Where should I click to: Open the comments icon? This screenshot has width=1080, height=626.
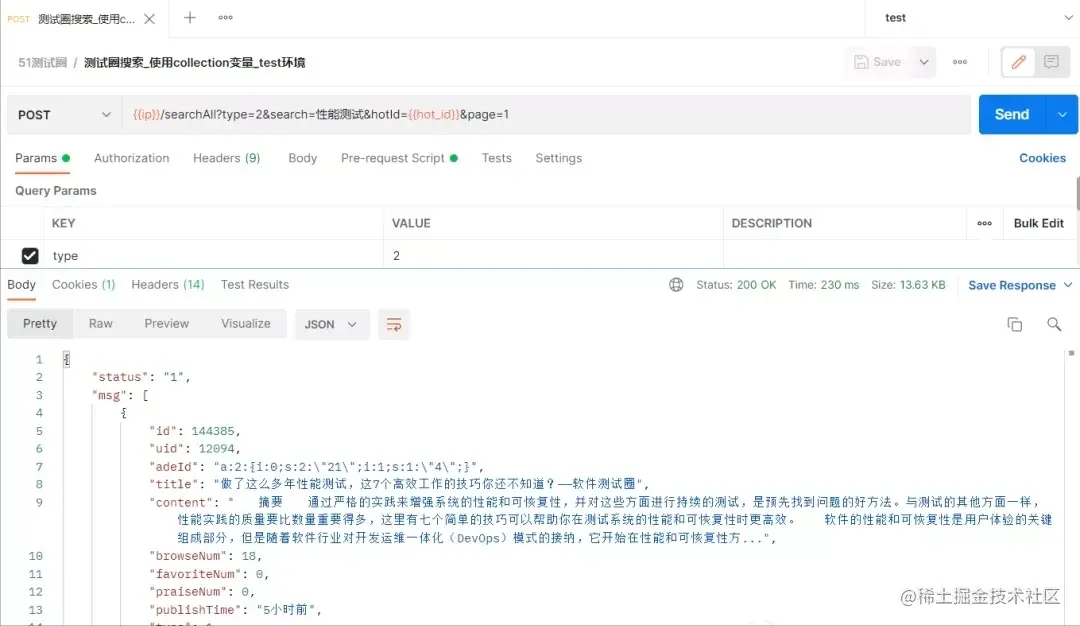pos(1051,62)
